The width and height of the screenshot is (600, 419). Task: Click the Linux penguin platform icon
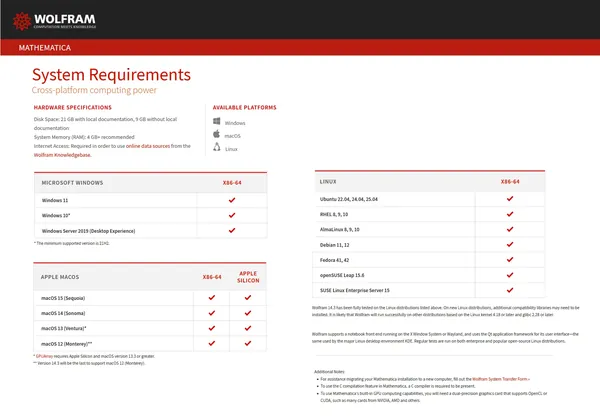coord(217,147)
